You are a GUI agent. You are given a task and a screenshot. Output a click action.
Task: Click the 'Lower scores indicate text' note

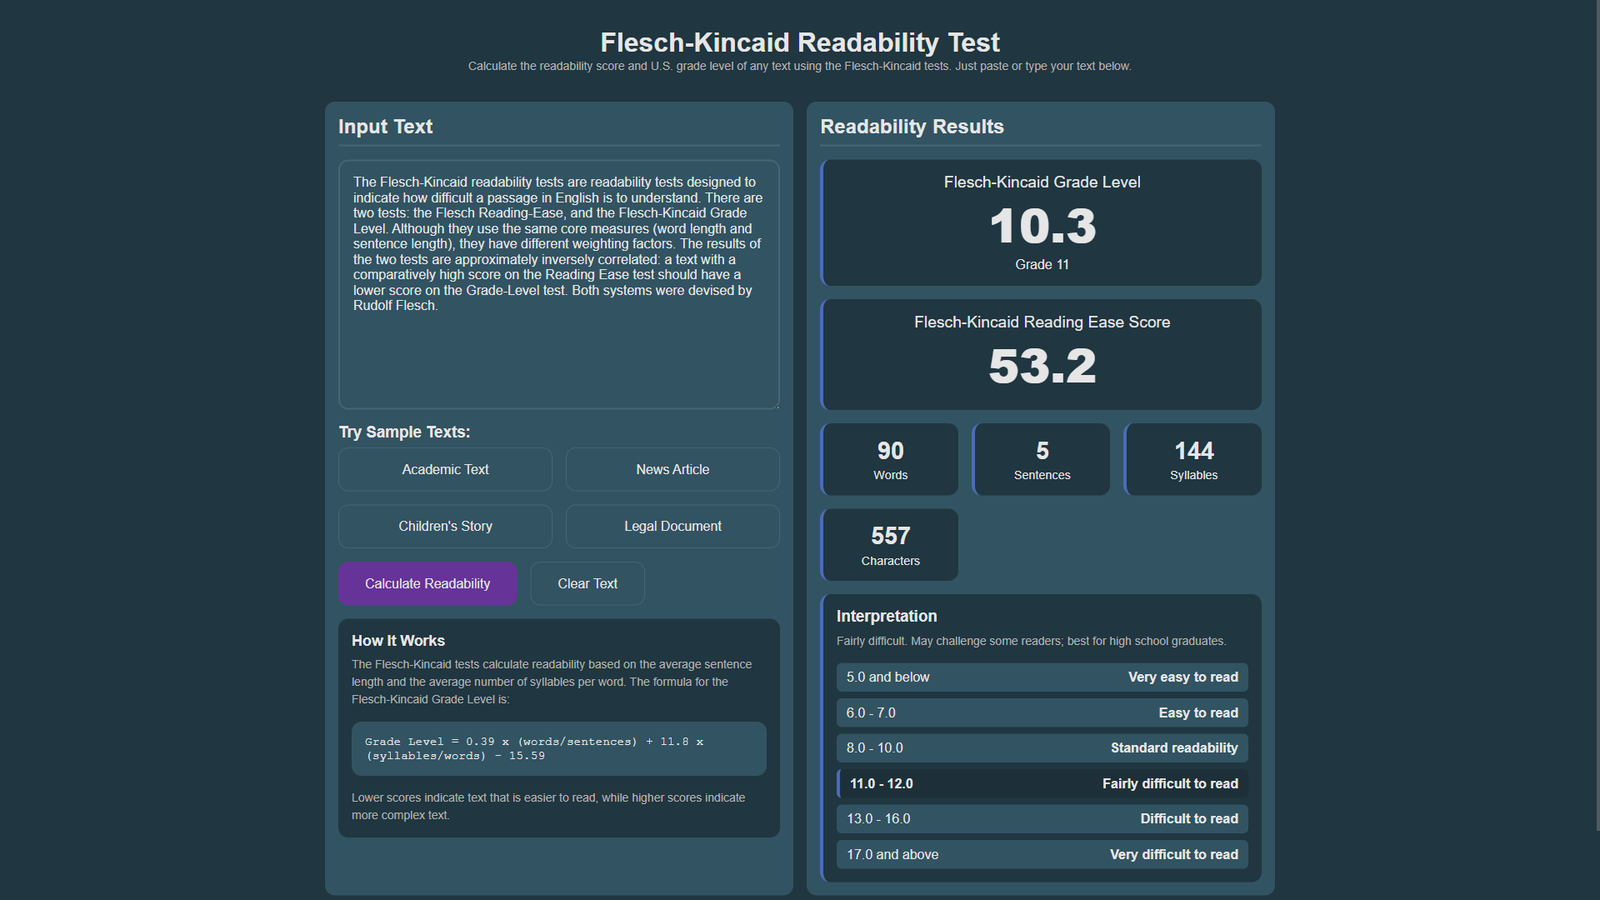(x=548, y=806)
